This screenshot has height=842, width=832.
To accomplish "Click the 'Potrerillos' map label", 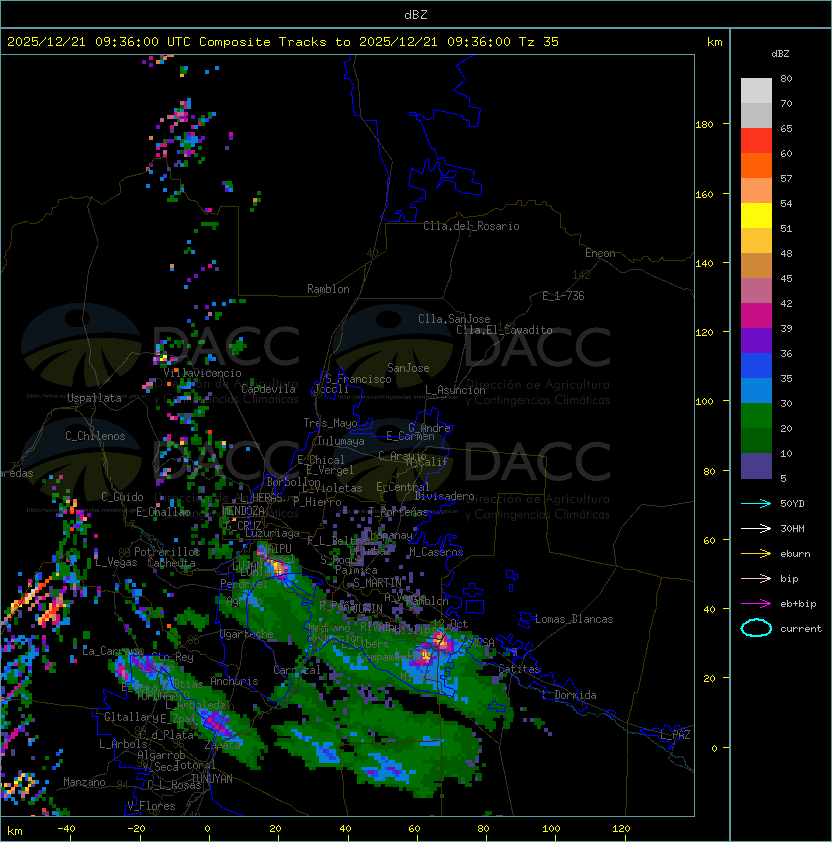I will pyautogui.click(x=167, y=552).
